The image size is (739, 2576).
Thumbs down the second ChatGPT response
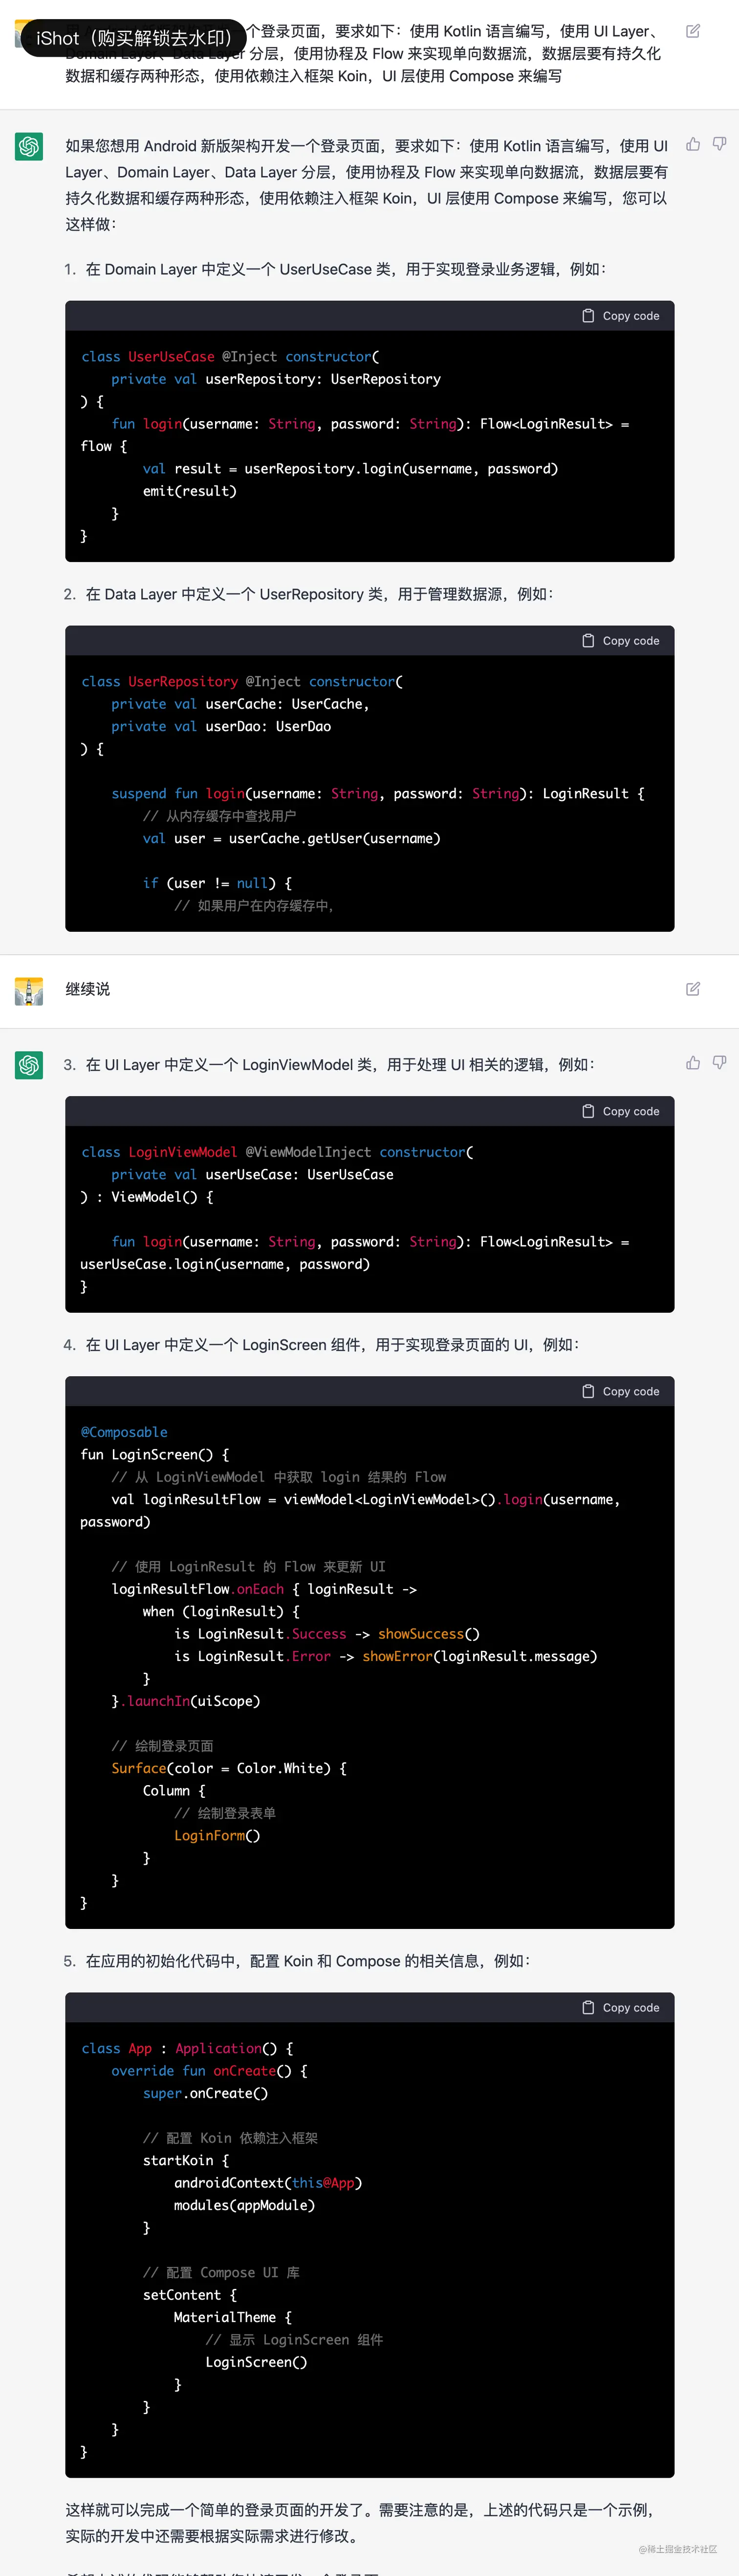click(x=719, y=1062)
